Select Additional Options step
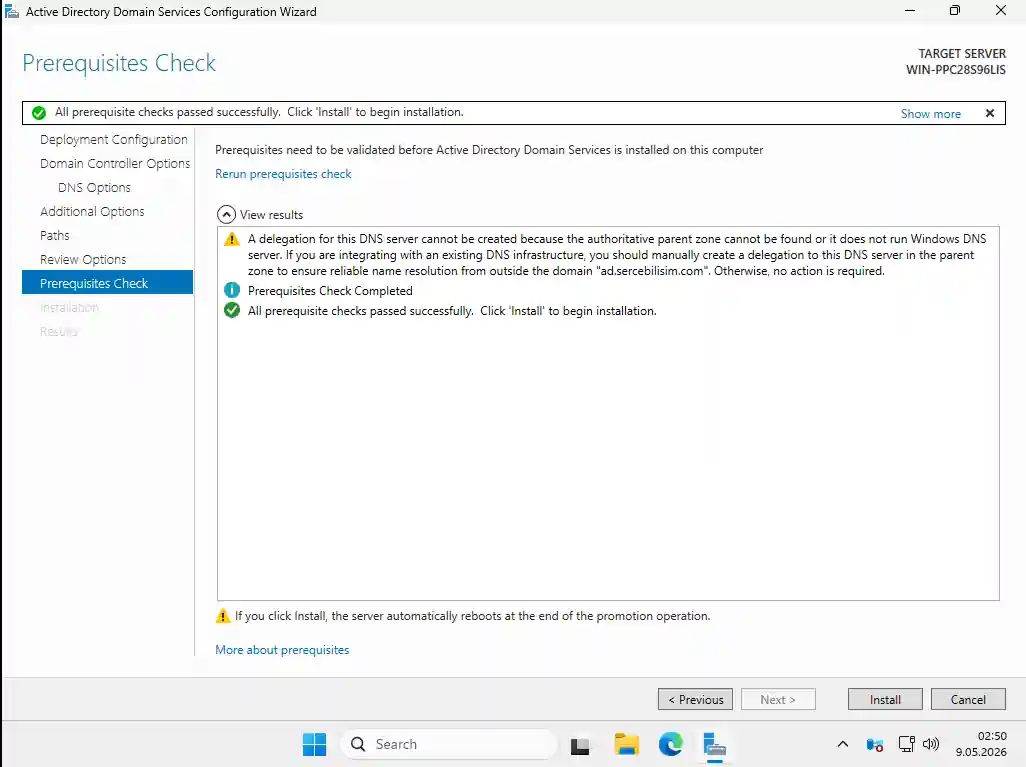Viewport: 1026px width, 767px height. click(x=92, y=211)
